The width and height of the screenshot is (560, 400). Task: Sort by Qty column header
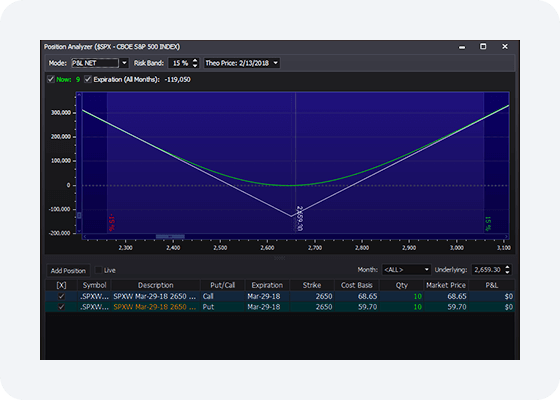pyautogui.click(x=401, y=285)
